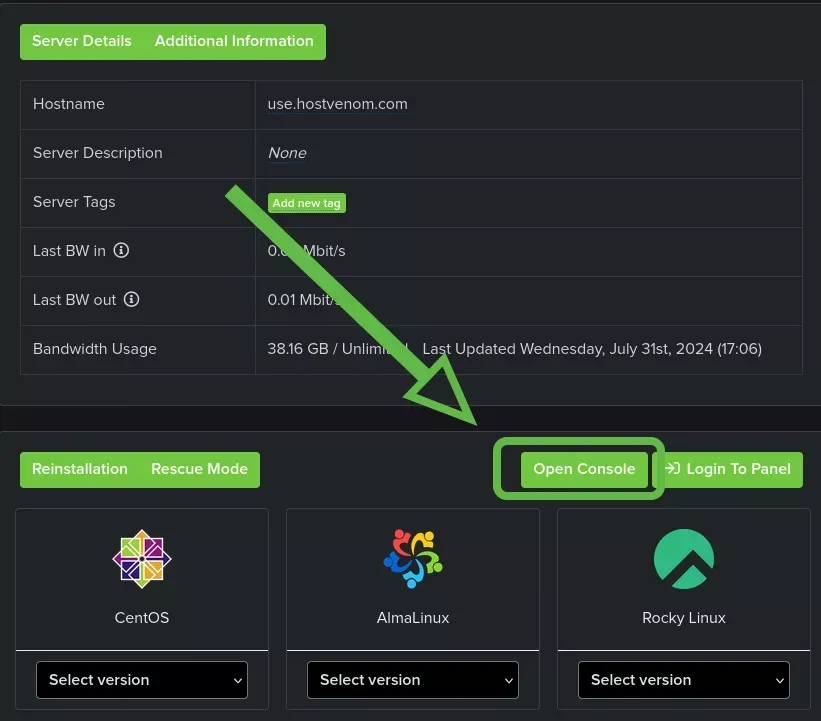Open the CentOS Select version dropdown

click(142, 680)
